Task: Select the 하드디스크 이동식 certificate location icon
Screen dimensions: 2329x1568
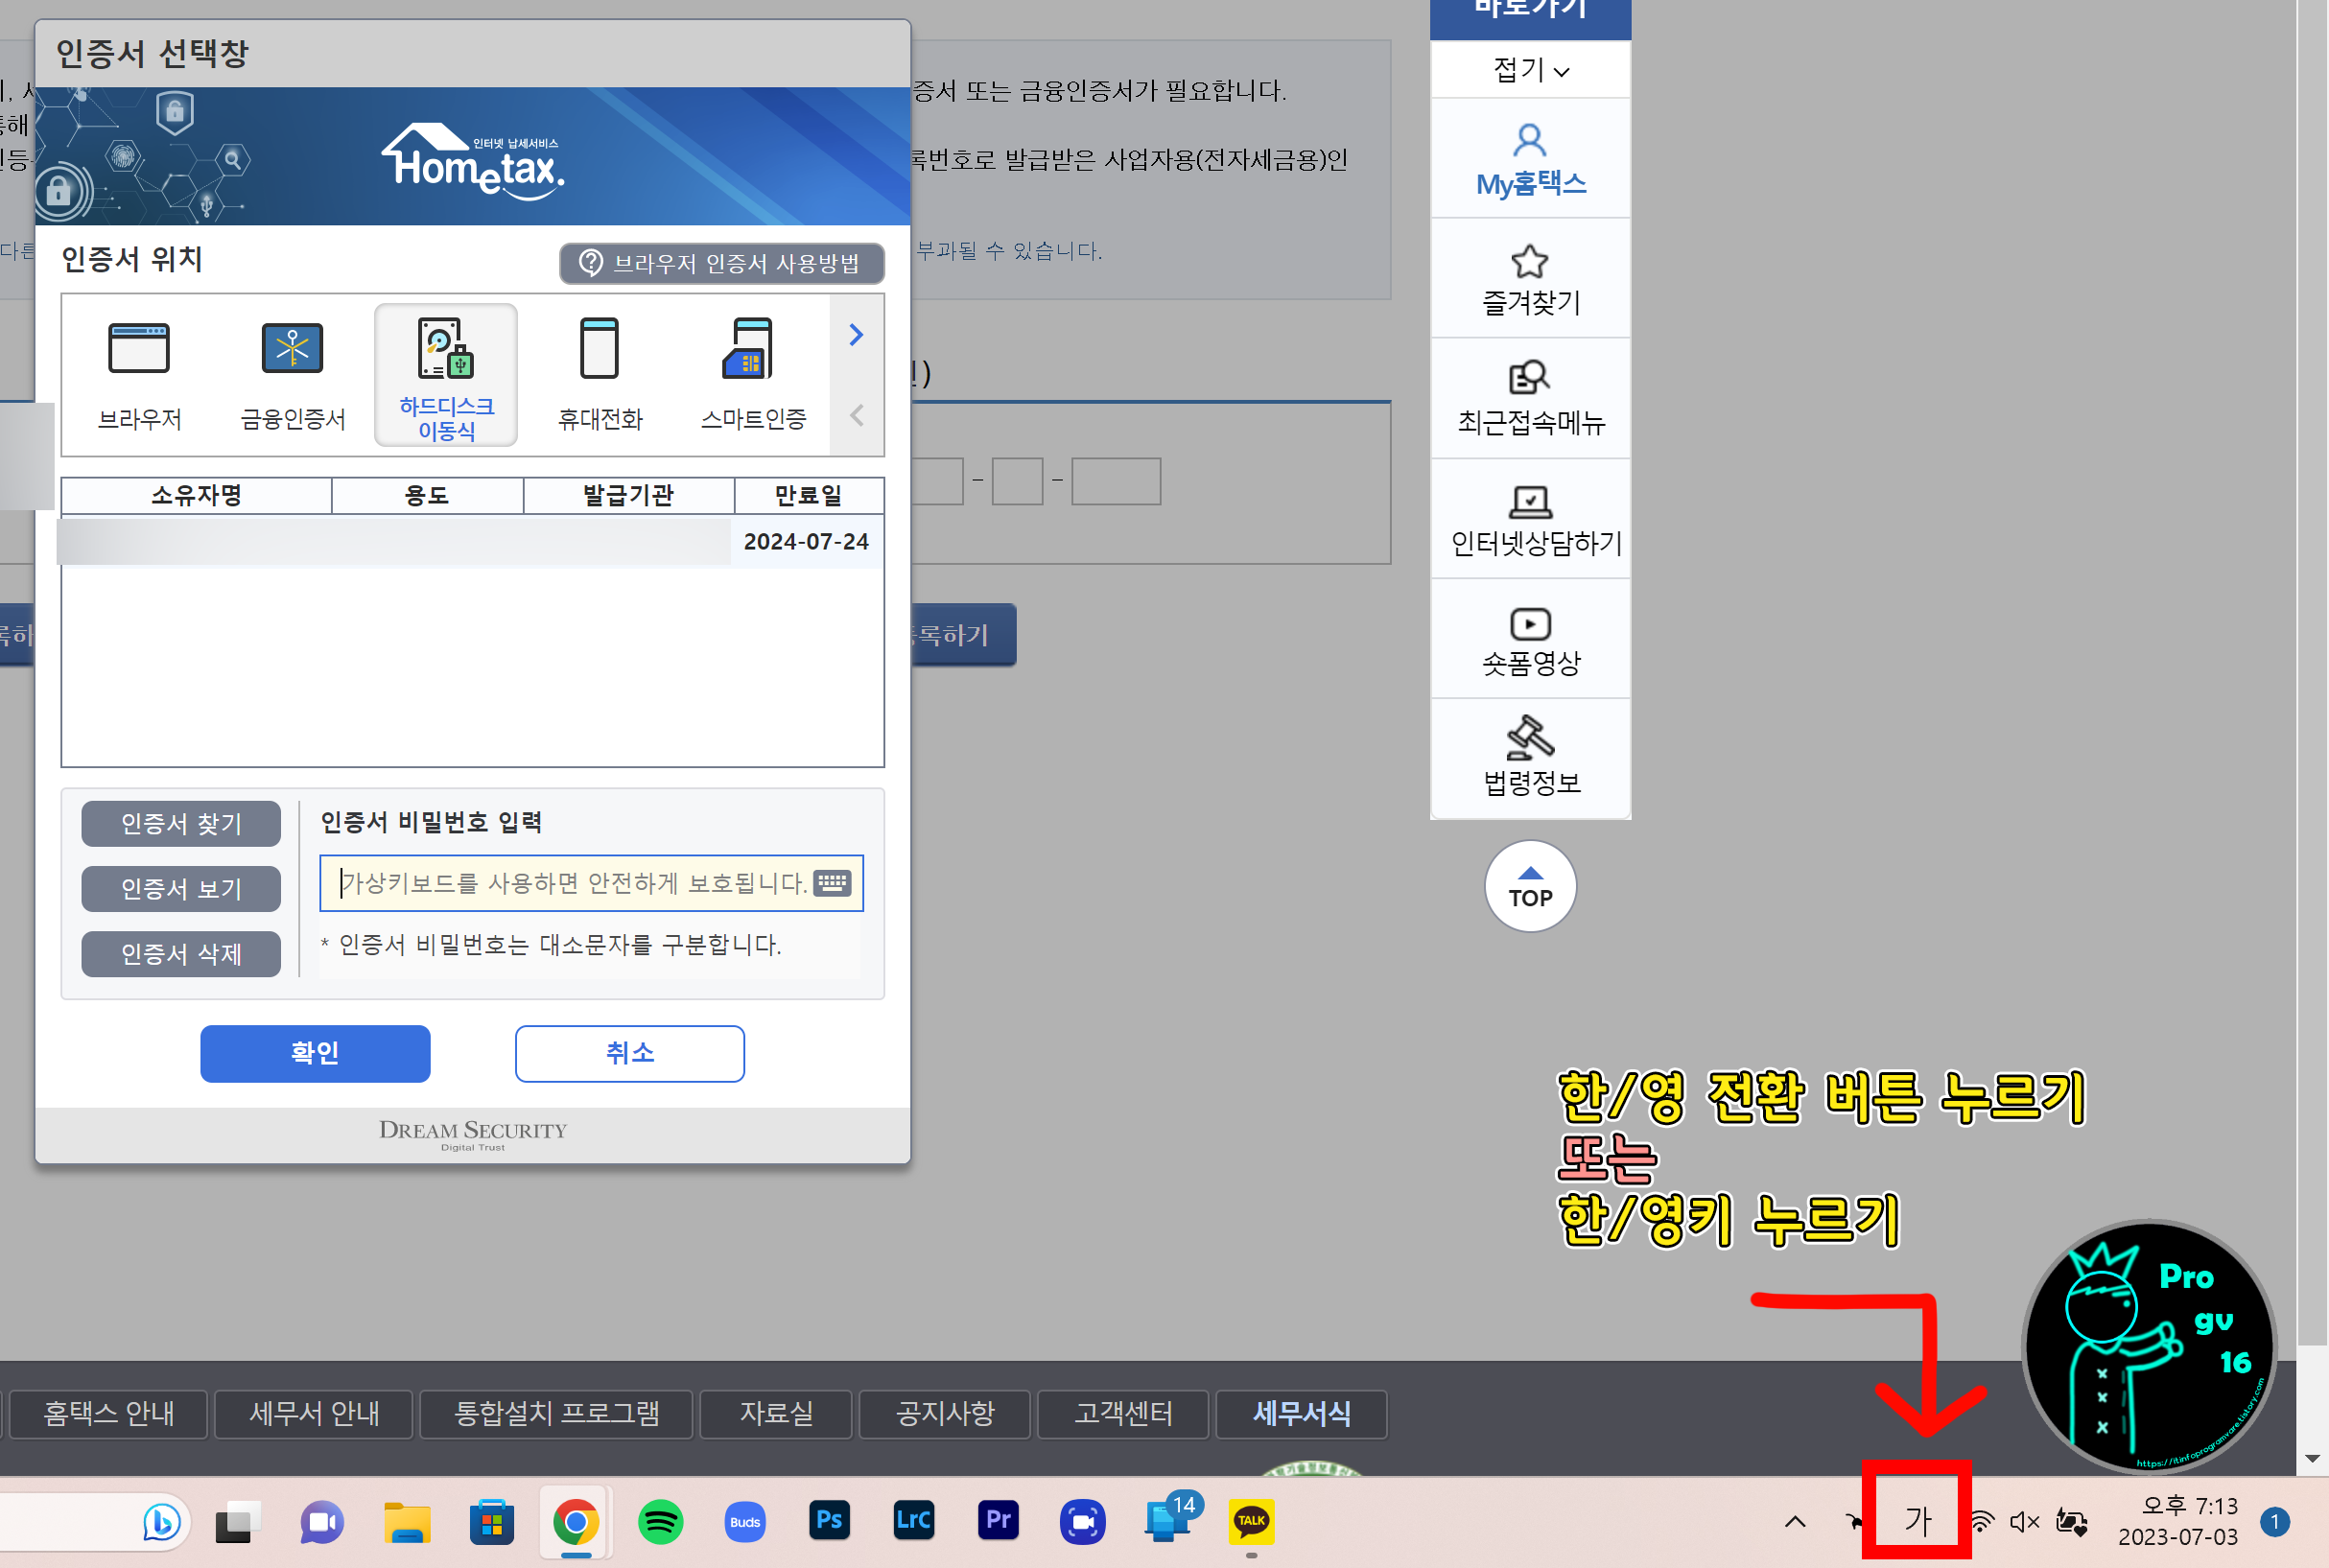Action: click(x=446, y=375)
